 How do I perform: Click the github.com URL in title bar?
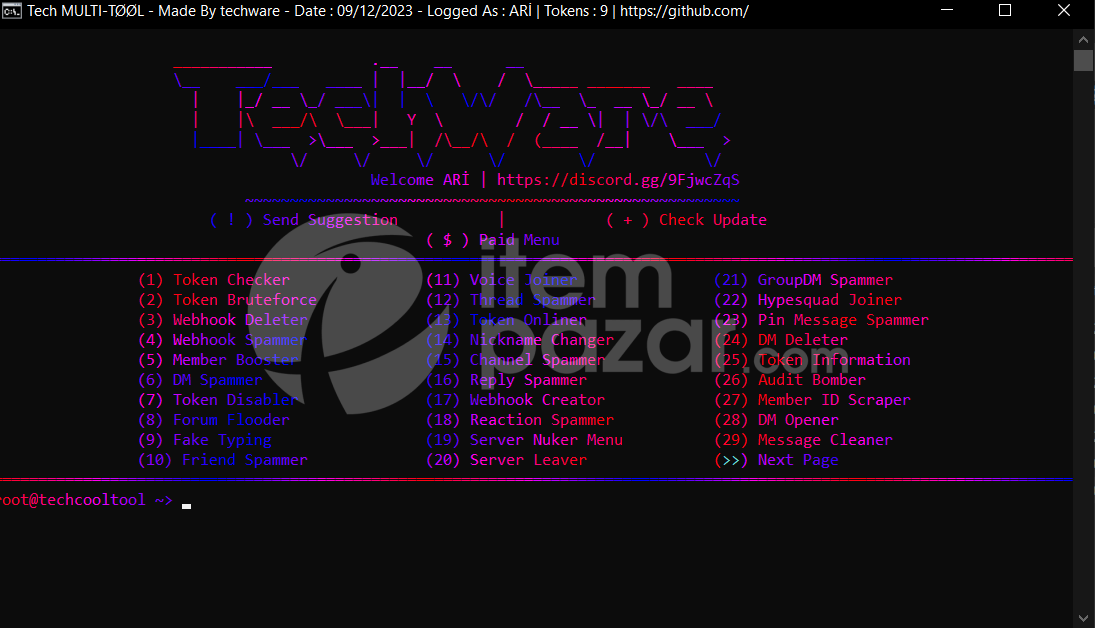click(x=684, y=10)
